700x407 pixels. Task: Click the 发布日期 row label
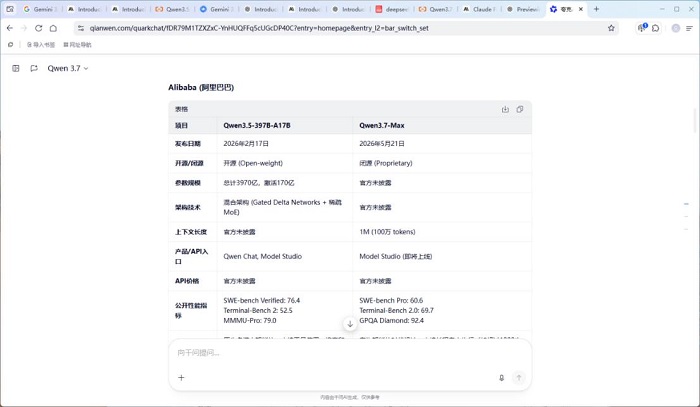[x=188, y=144]
